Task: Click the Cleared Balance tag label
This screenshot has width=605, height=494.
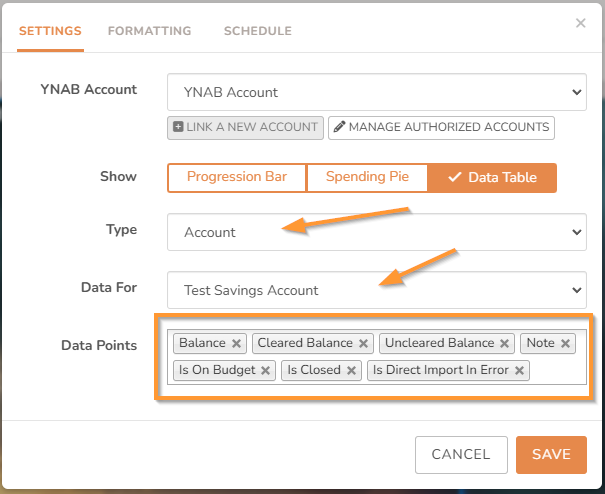Action: (305, 343)
